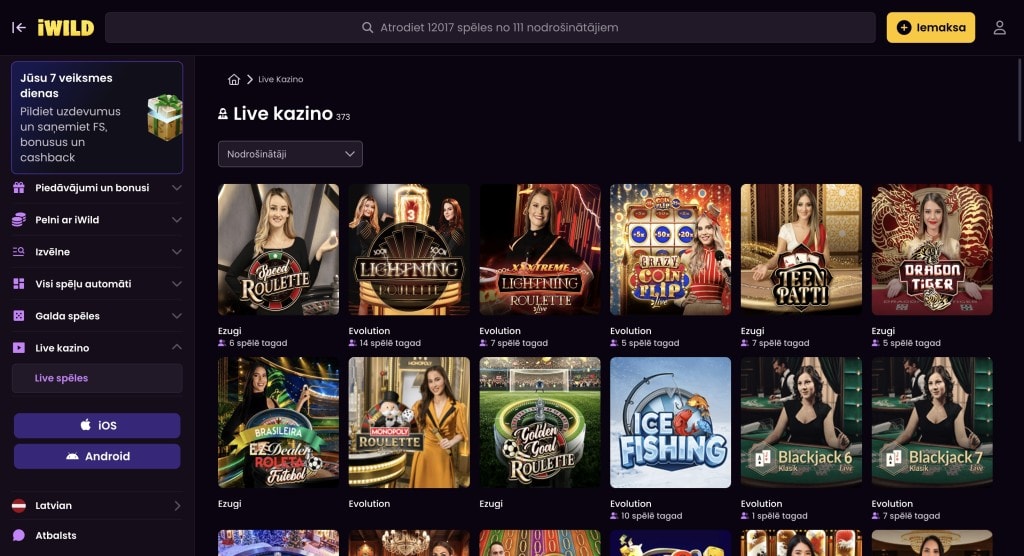Screen dimensions: 1024x556
Task: Click '10 spēlē tagad' under Ice Fishing
Action: tap(651, 516)
